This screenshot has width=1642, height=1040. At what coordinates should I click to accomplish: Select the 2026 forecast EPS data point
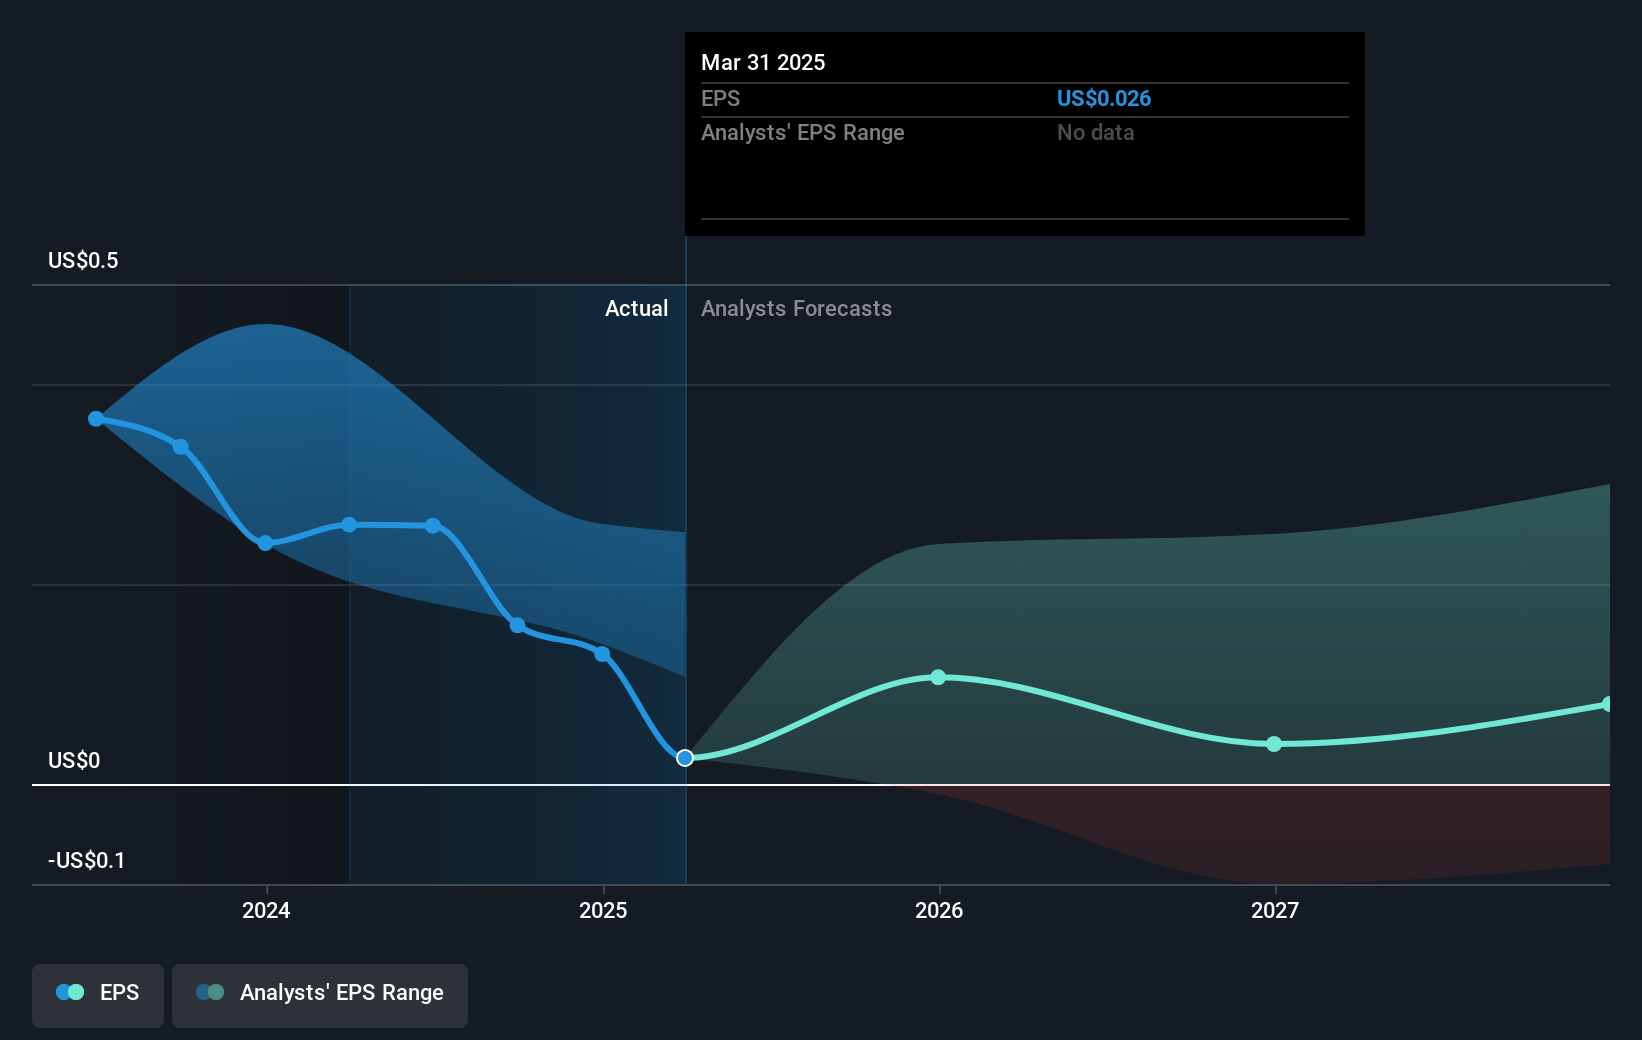click(x=938, y=677)
